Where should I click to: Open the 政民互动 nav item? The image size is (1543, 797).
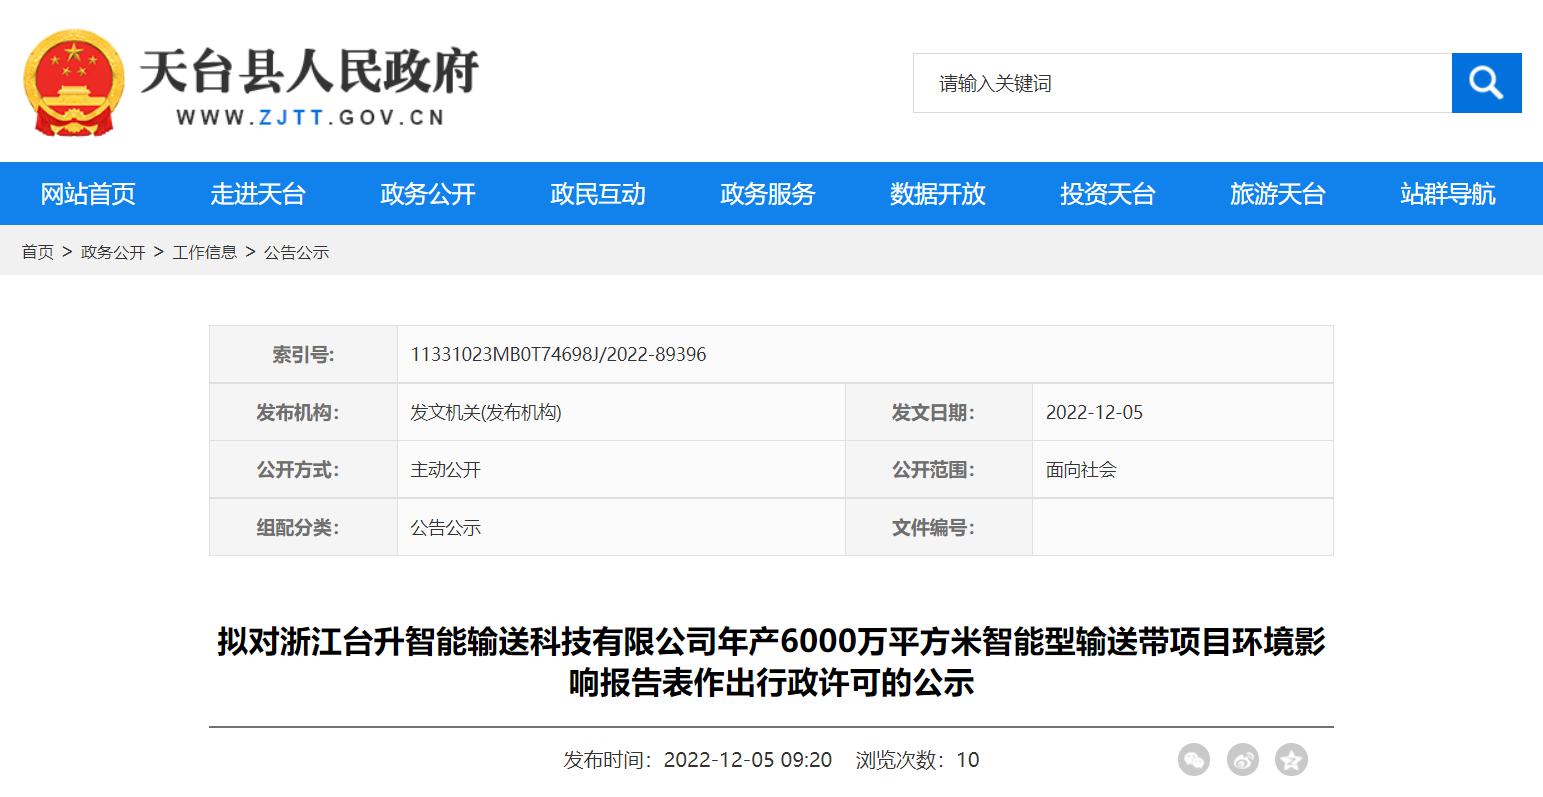pos(598,194)
